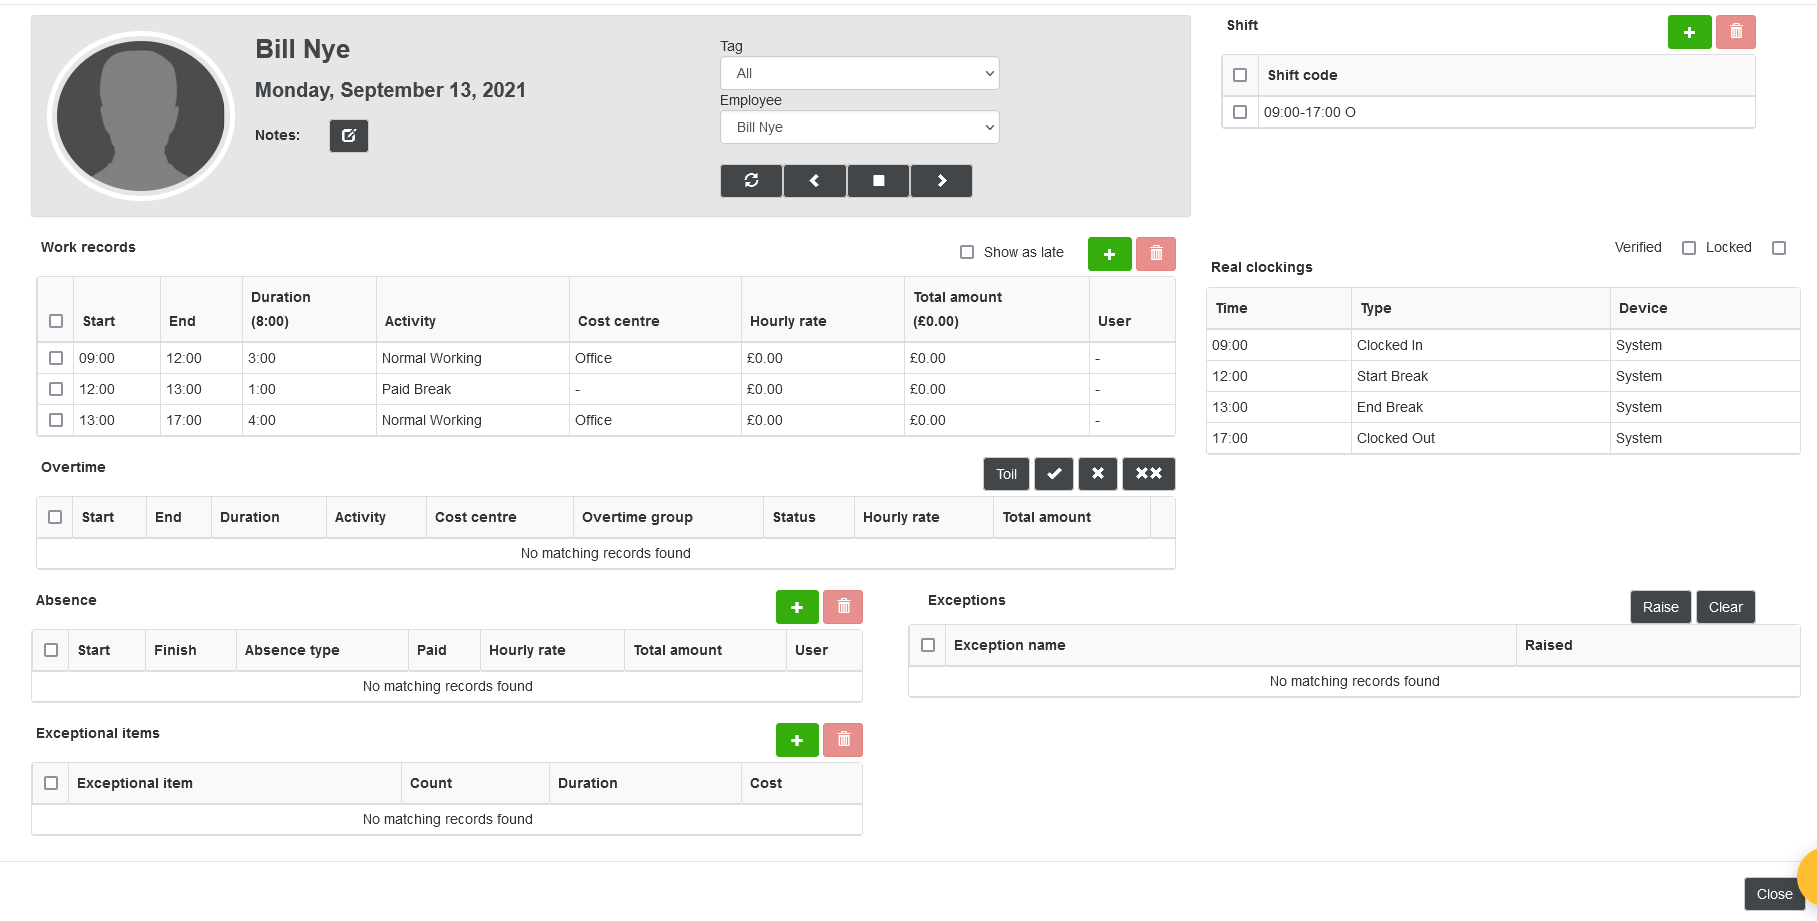Image resolution: width=1817 pixels, height=921 pixels.
Task: Open the Notes edit icon
Action: point(349,136)
